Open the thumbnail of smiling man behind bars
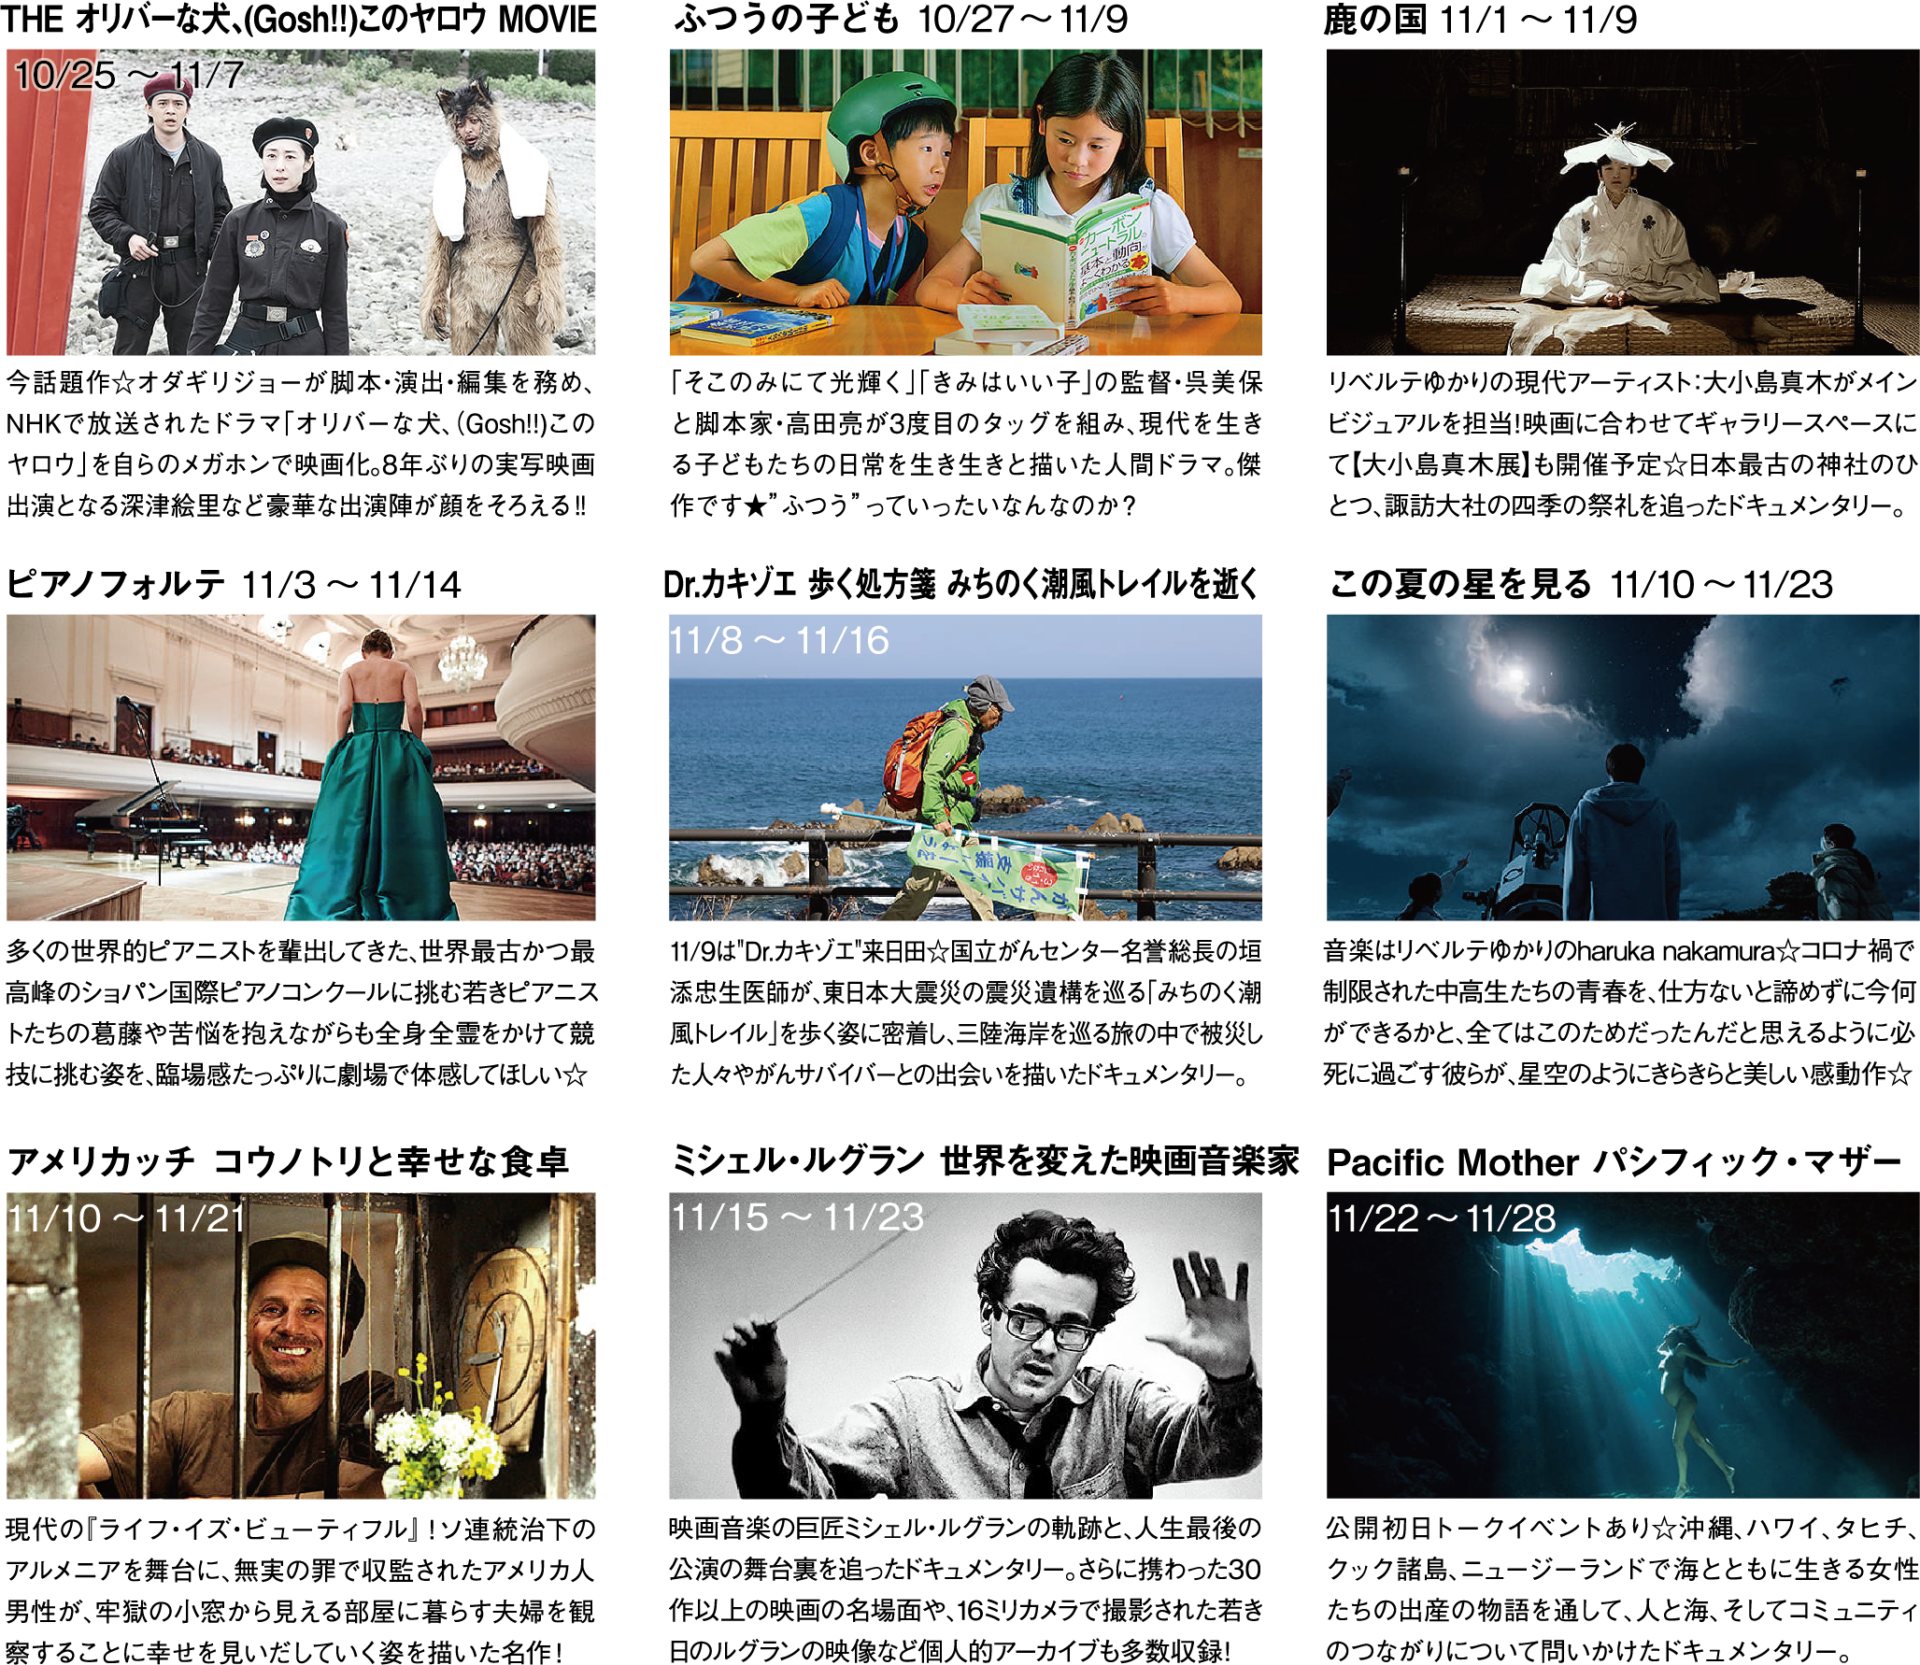Image resolution: width=1920 pixels, height=1665 pixels. point(301,1345)
